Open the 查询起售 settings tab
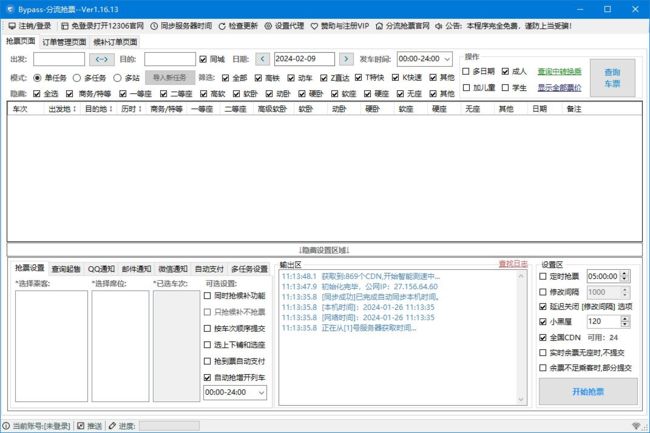The image size is (650, 433). click(66, 269)
